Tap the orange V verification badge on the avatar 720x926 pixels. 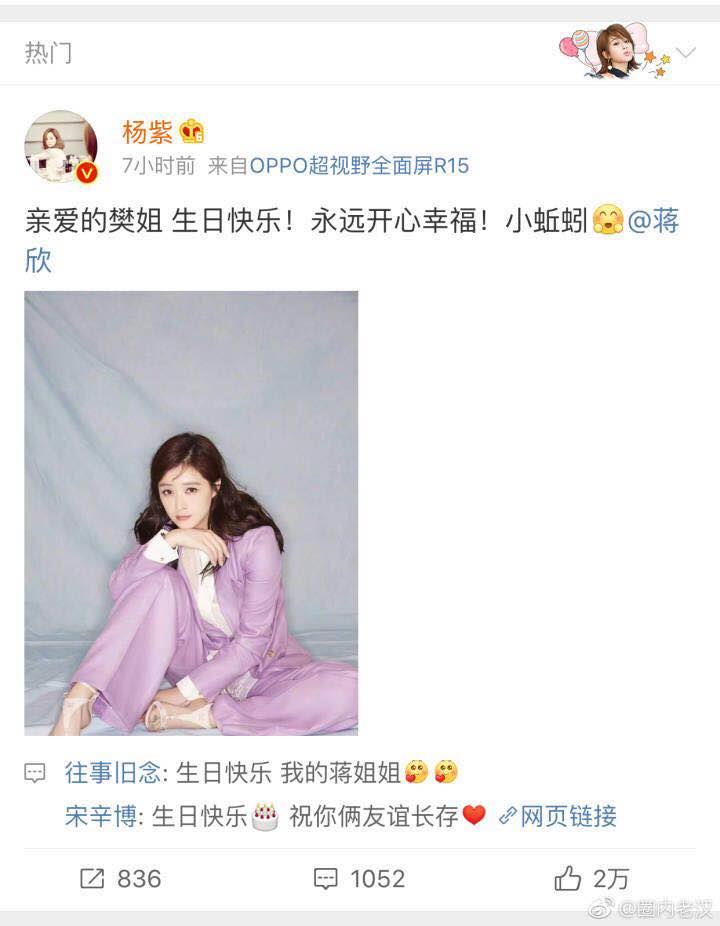click(x=87, y=172)
